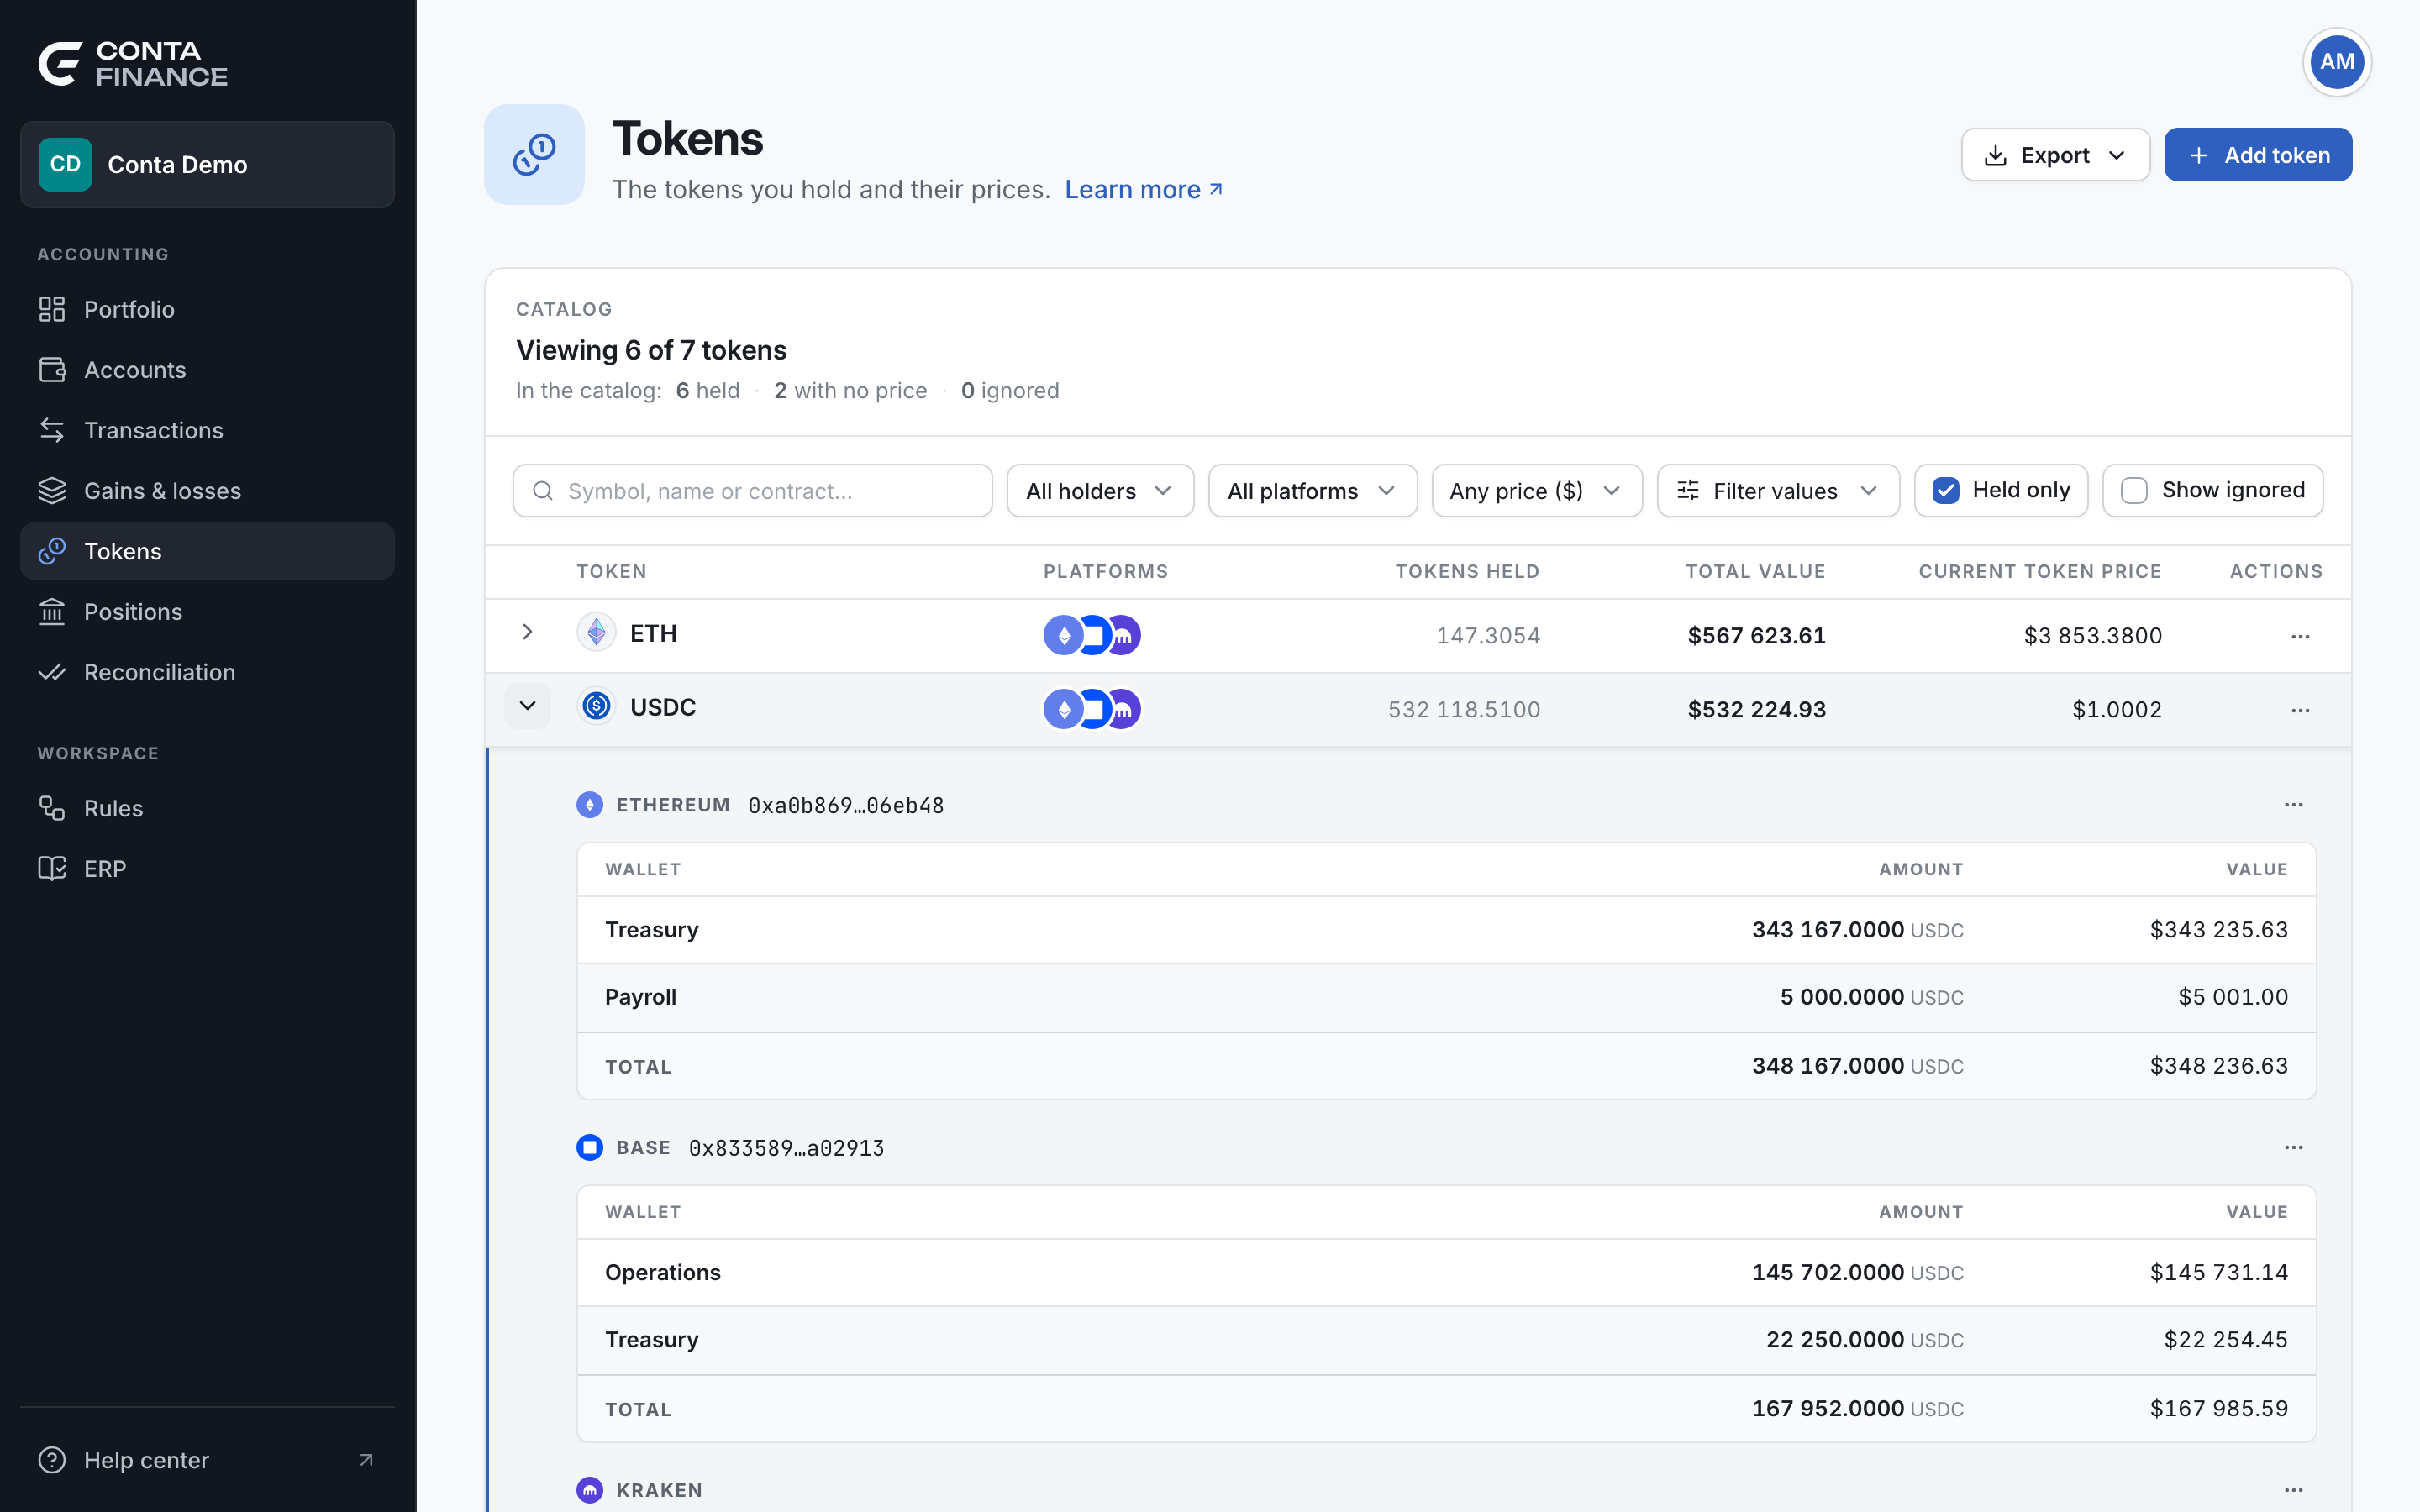Open the All platforms dropdown

tap(1312, 491)
